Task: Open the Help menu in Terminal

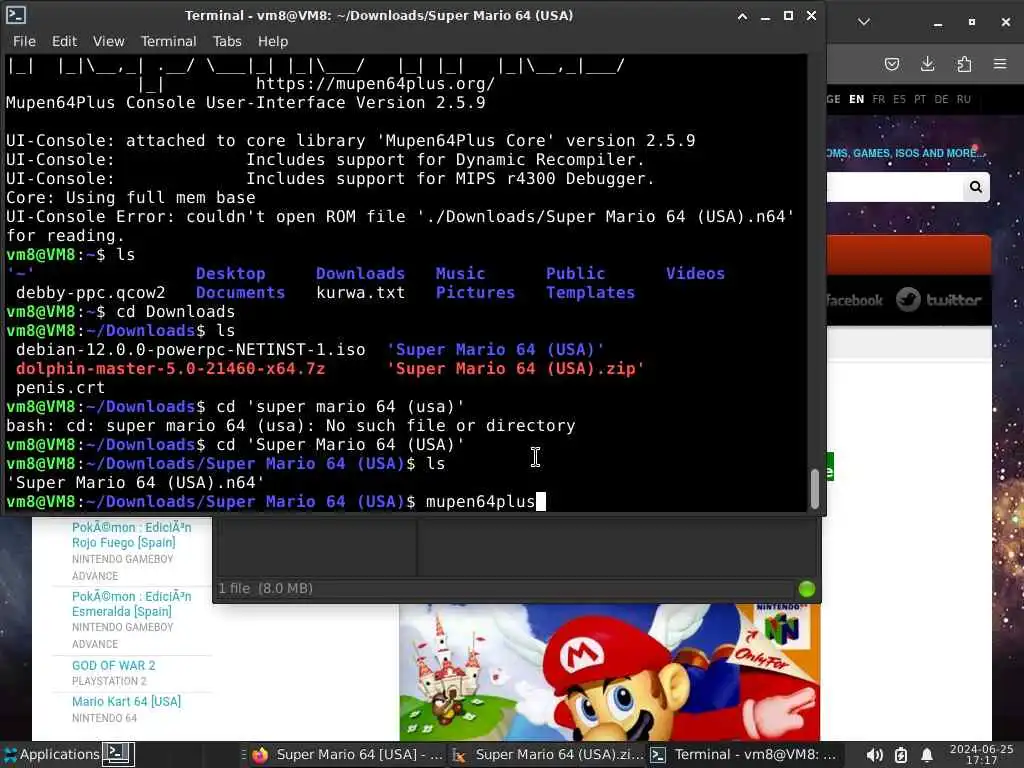Action: tap(272, 41)
